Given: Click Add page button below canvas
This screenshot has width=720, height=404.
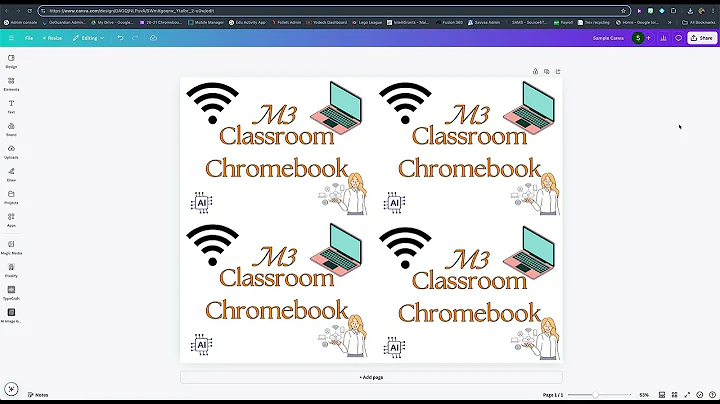Looking at the screenshot, I should point(371,377).
